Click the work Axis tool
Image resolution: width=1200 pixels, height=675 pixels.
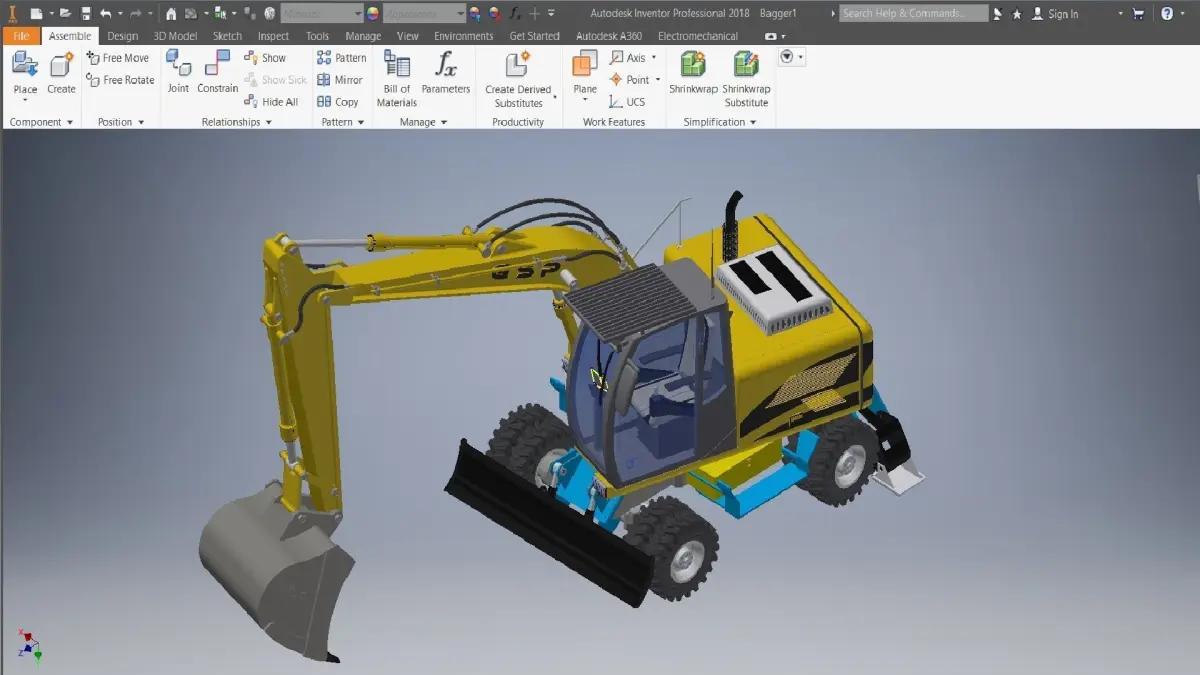[x=628, y=58]
